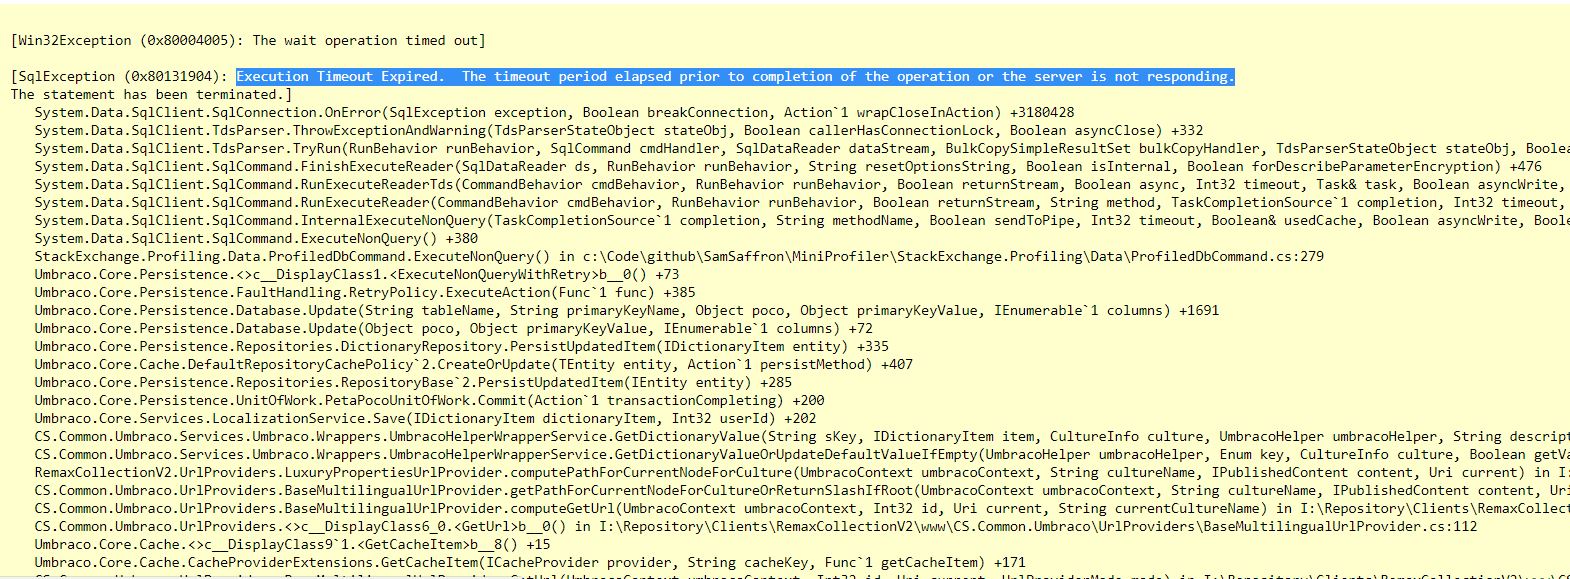Click the PetaPocoUnitOfWork.Commit +200 stack frame
Screen dimensions: 1570x579
click(x=429, y=401)
